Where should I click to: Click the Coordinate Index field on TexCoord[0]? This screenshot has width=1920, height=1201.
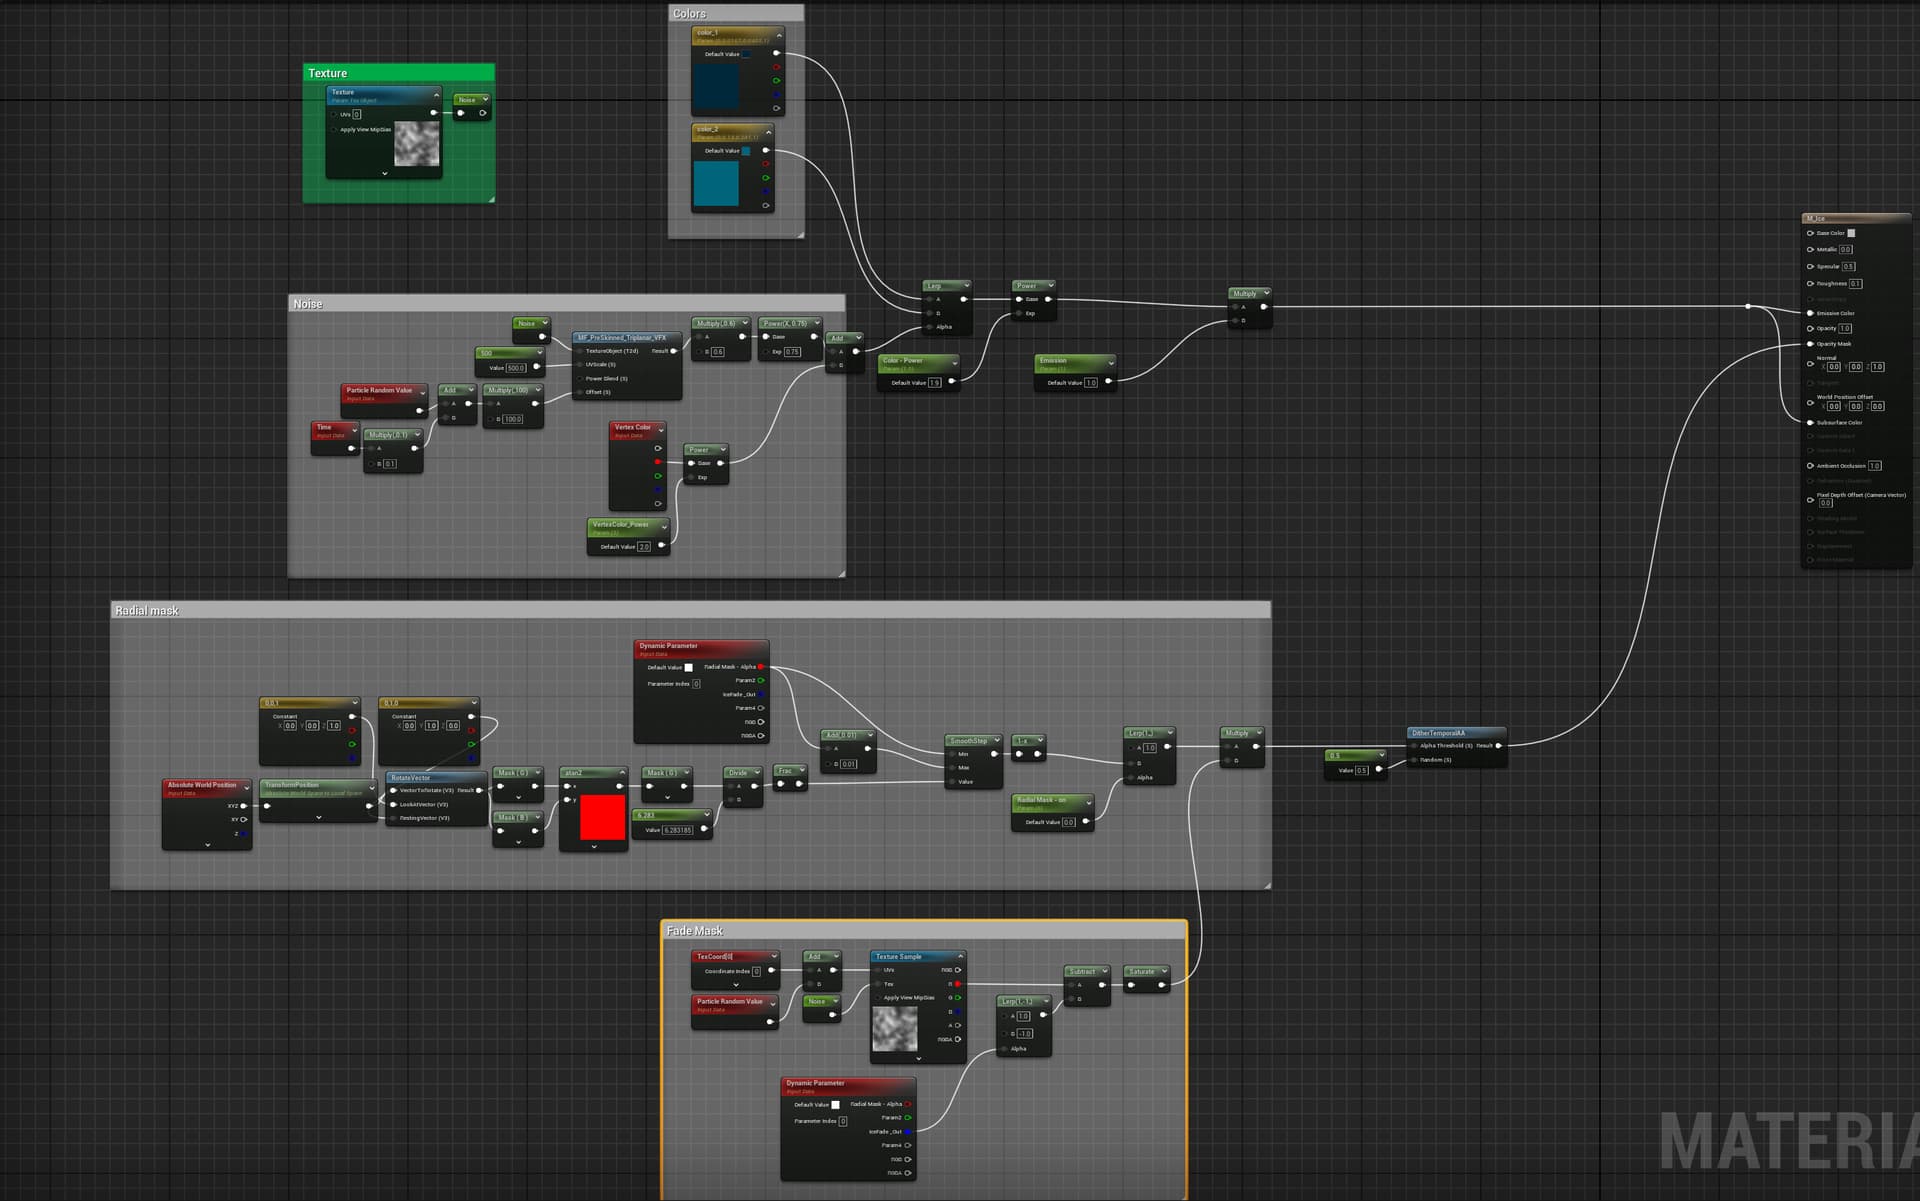757,971
